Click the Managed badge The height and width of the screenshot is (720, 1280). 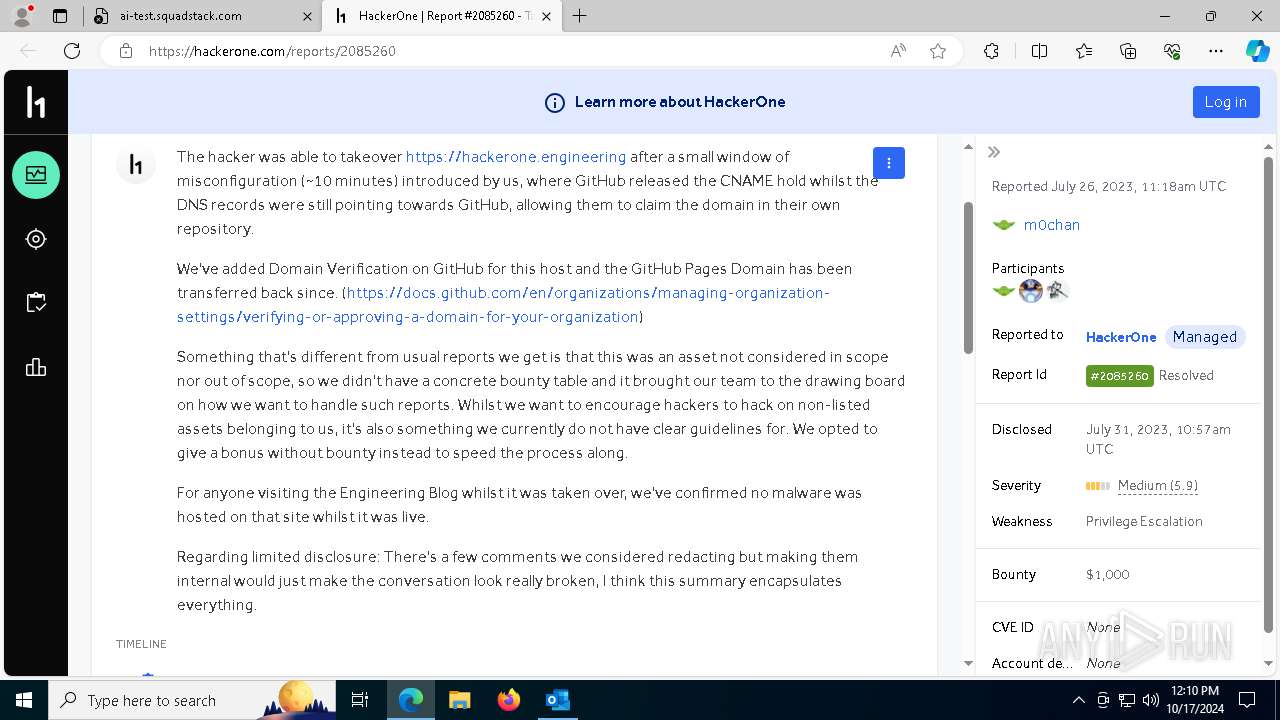click(1205, 337)
